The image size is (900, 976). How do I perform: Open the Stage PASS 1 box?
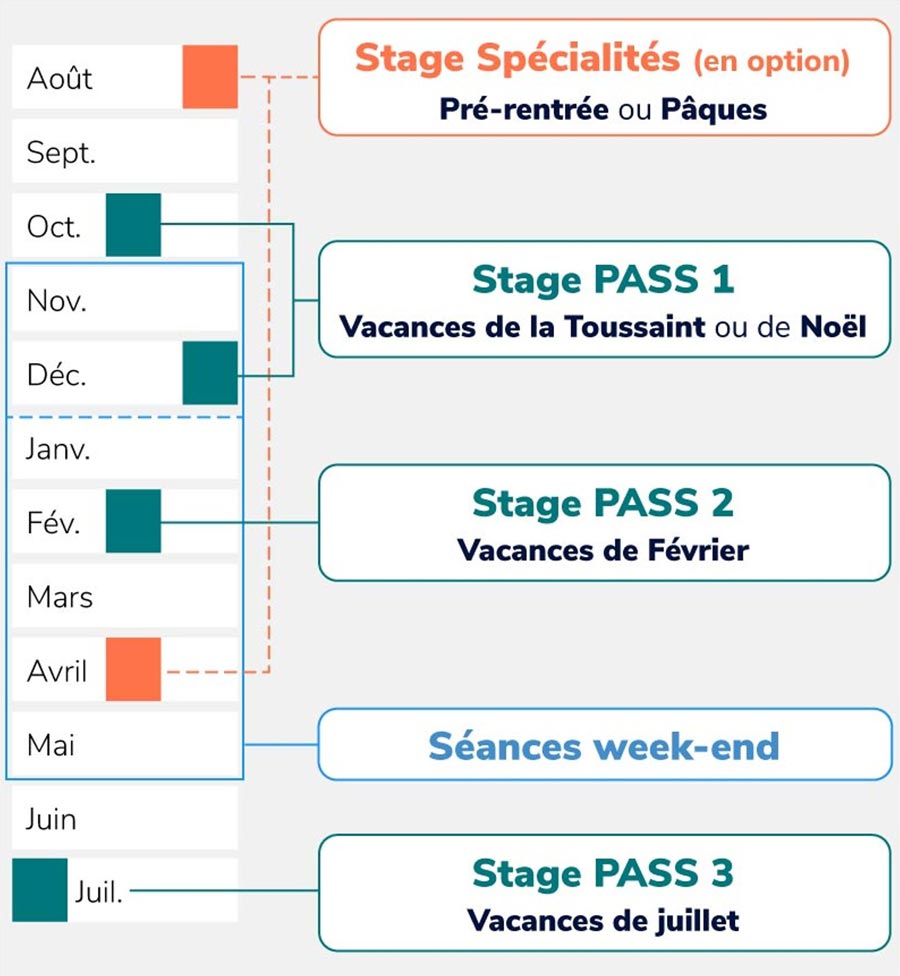(603, 299)
